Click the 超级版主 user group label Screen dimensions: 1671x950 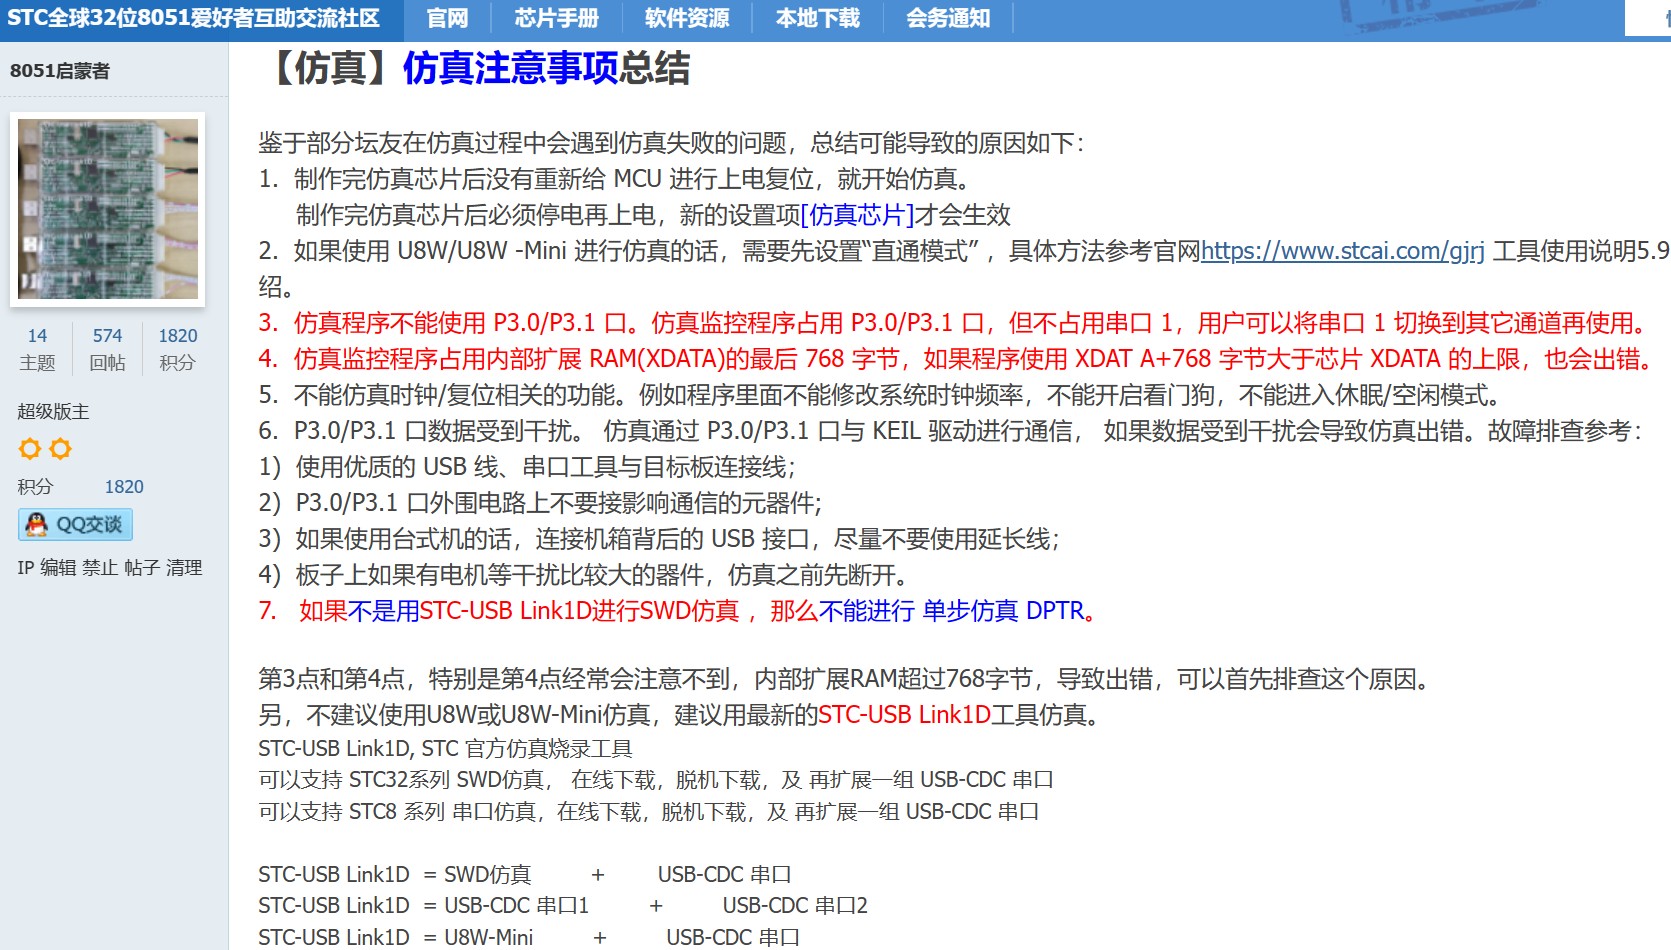(53, 412)
